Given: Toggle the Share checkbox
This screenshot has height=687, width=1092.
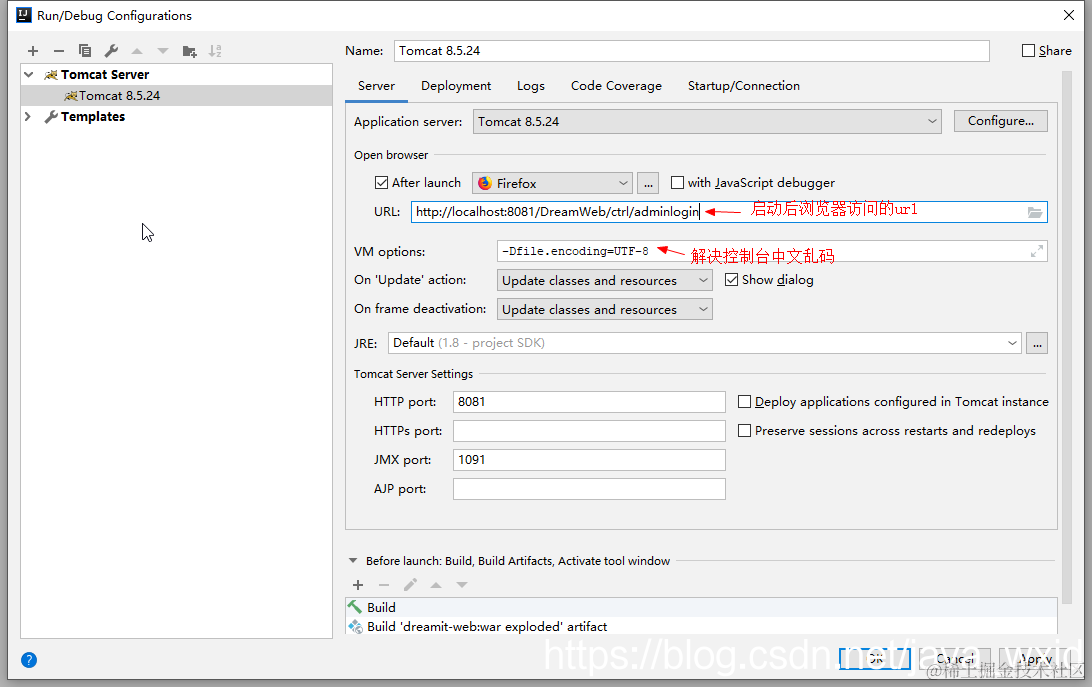Looking at the screenshot, I should click(x=1028, y=51).
